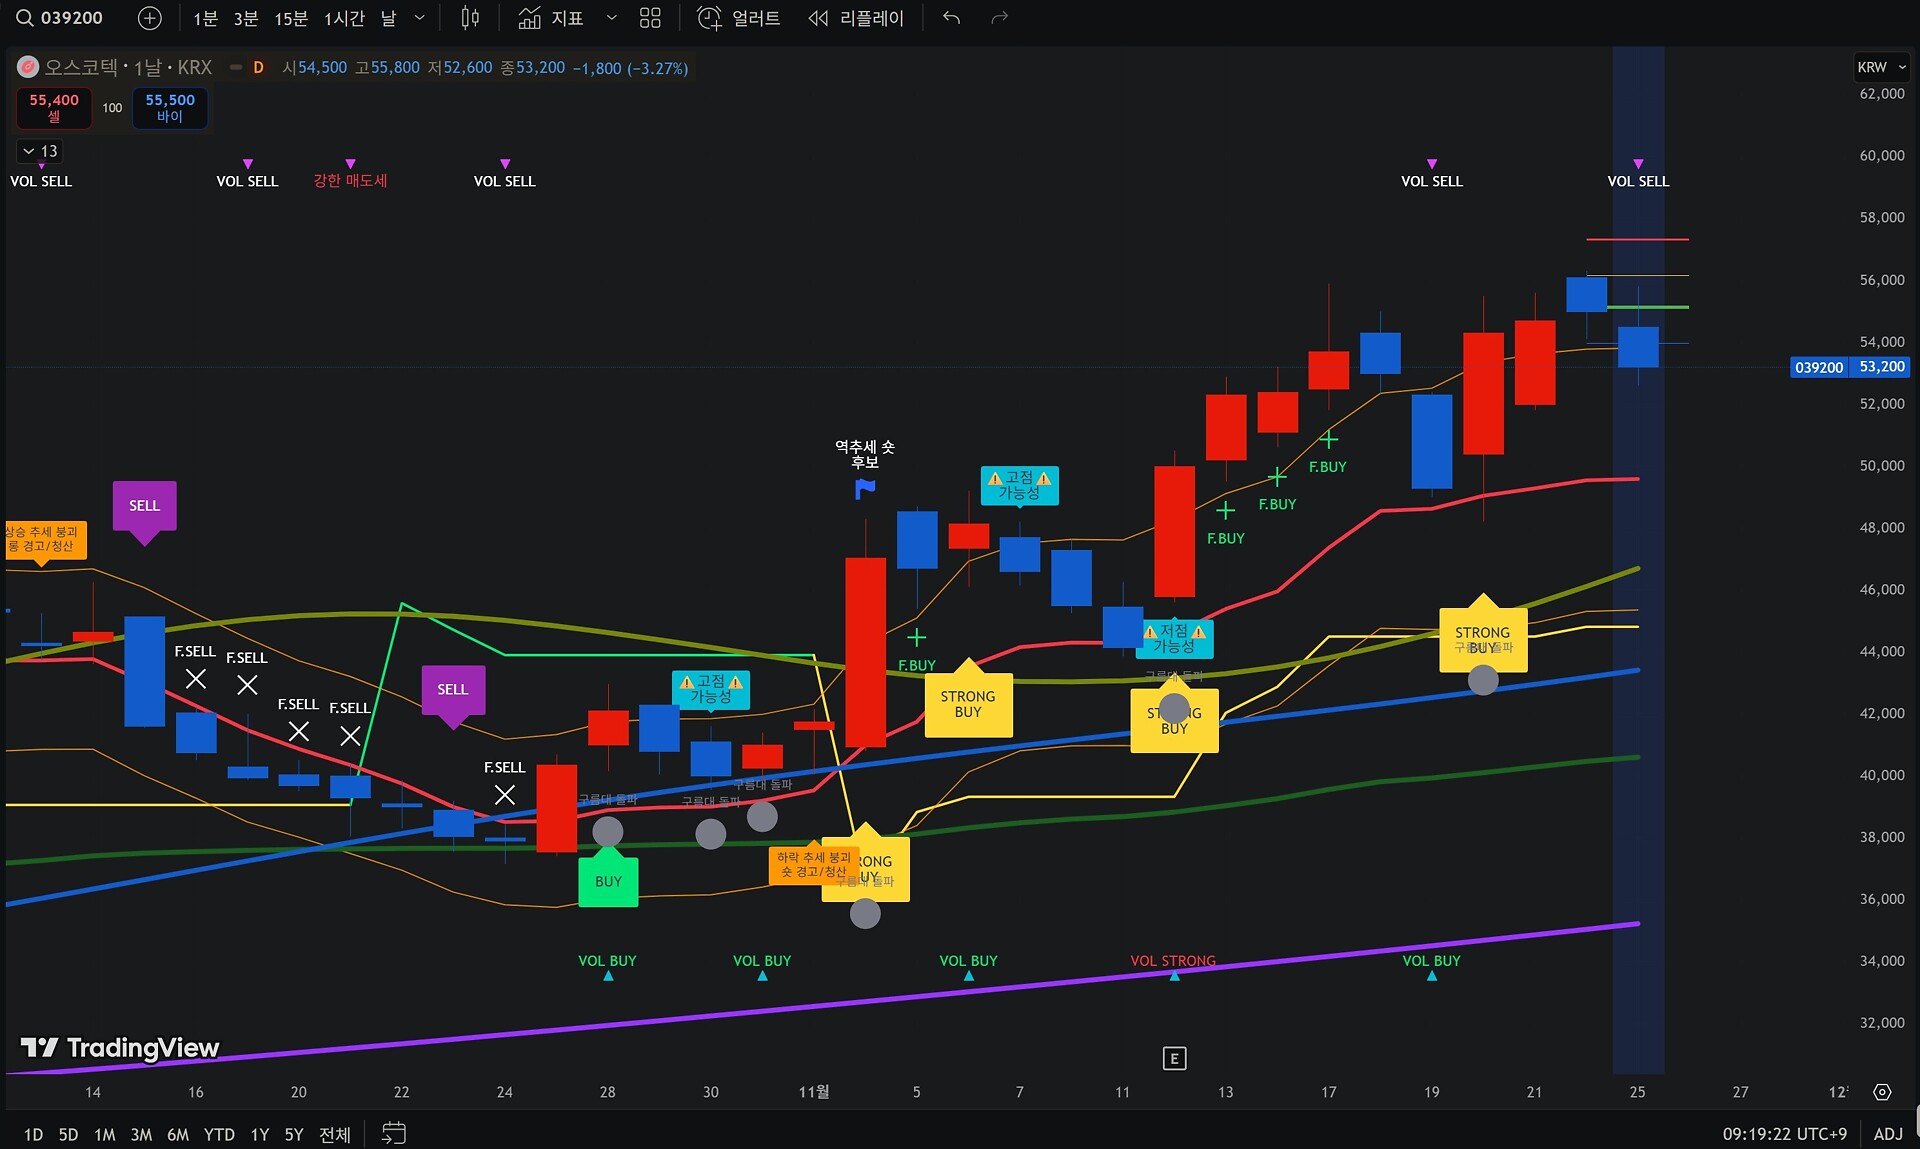Open the KRW currency dropdown
Image resolution: width=1920 pixels, height=1149 pixels.
pyautogui.click(x=1881, y=67)
